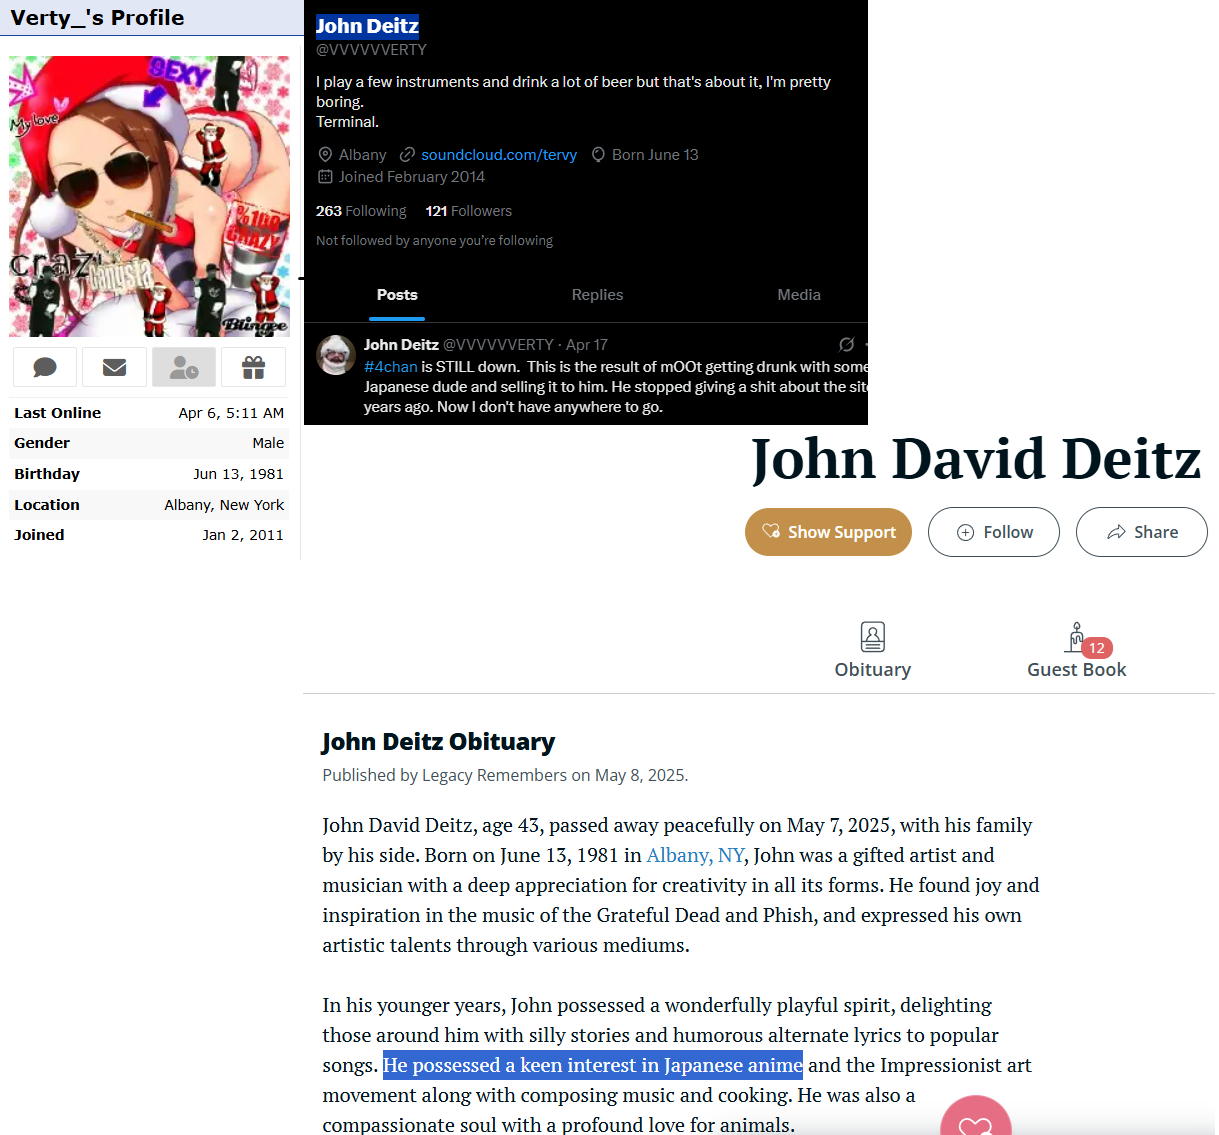This screenshot has height=1135, width=1219.
Task: Click the envelope message icon in profile
Action: tap(115, 368)
